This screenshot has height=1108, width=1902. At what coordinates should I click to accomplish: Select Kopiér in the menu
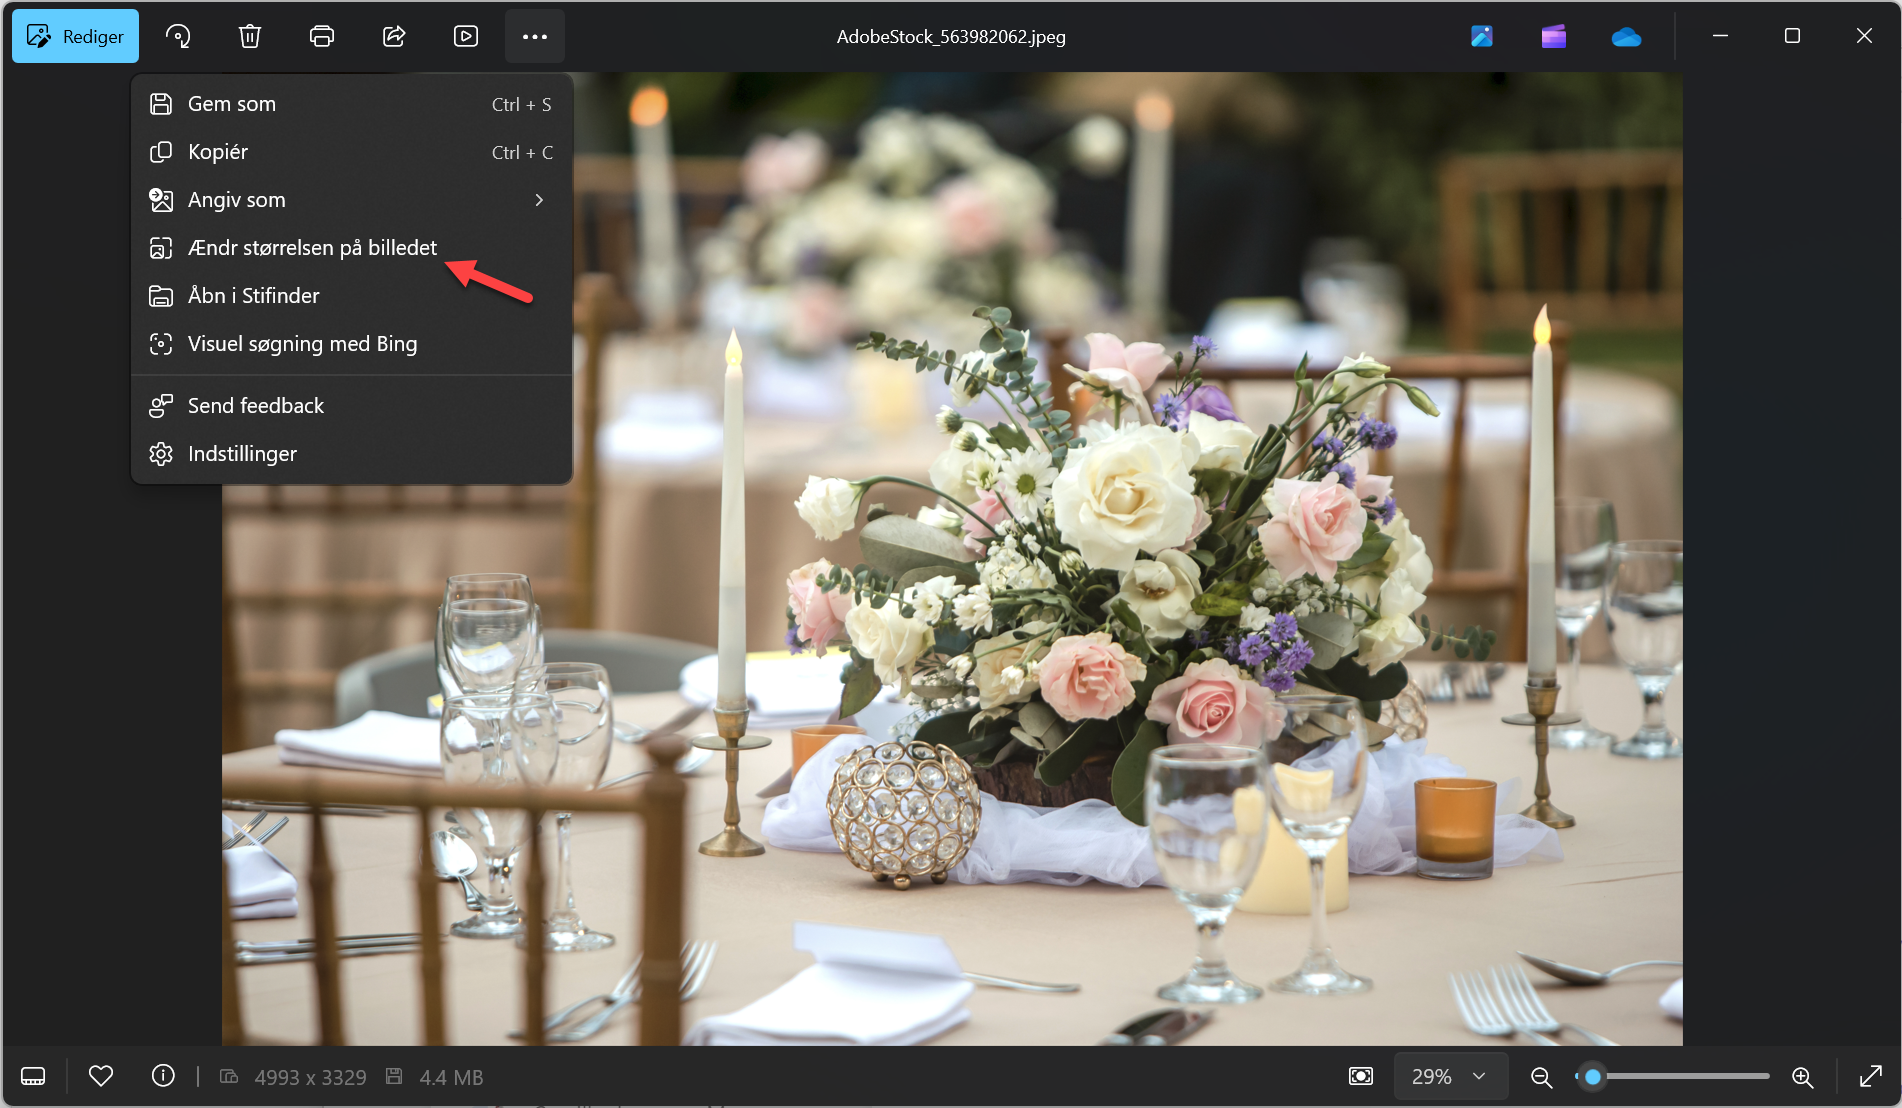[351, 152]
